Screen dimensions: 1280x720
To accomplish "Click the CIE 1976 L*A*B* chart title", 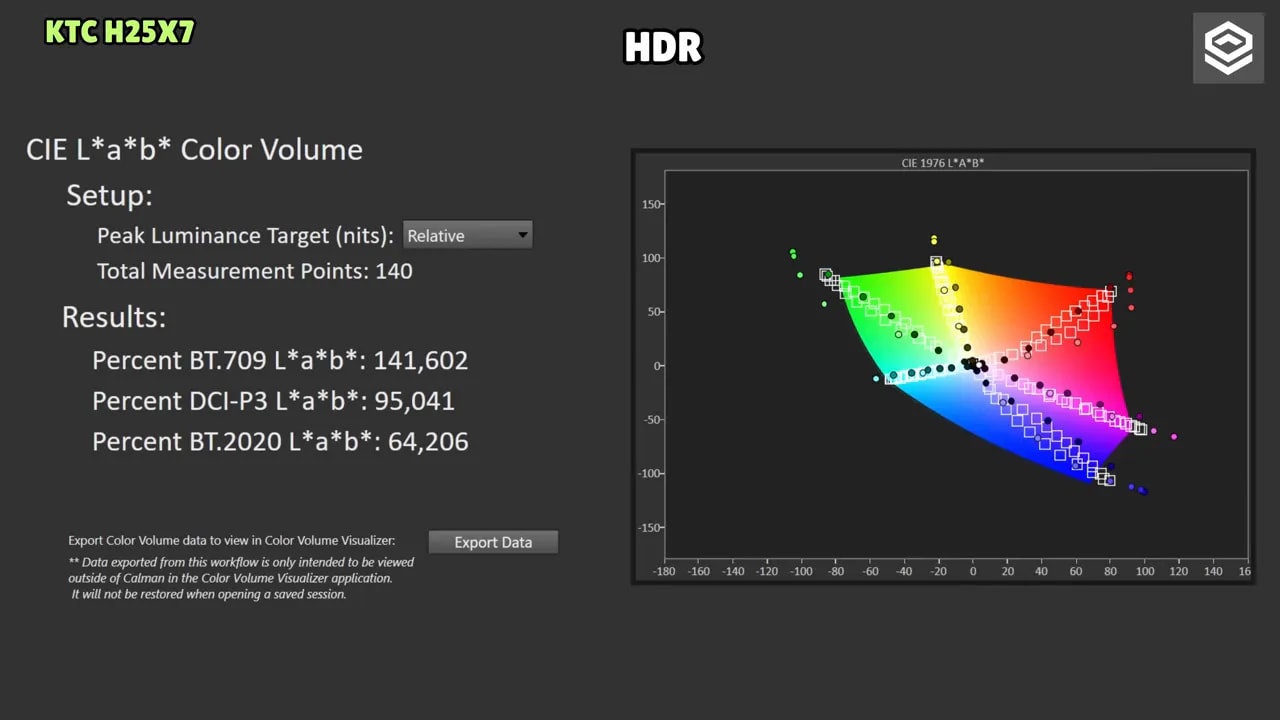I will (942, 162).
